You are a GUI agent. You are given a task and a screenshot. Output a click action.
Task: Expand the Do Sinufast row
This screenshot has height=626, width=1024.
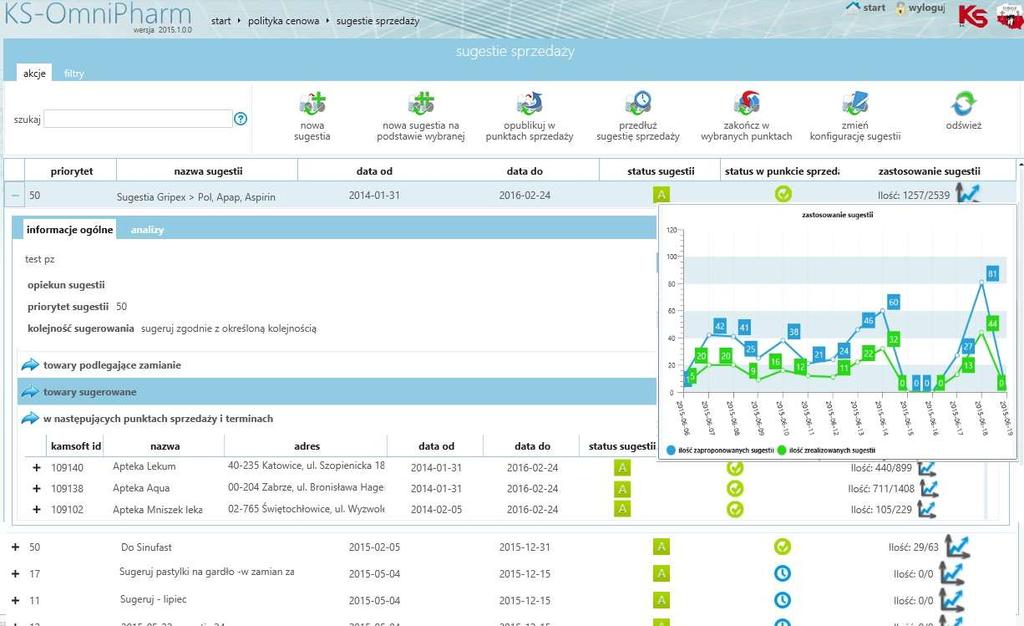pos(15,547)
